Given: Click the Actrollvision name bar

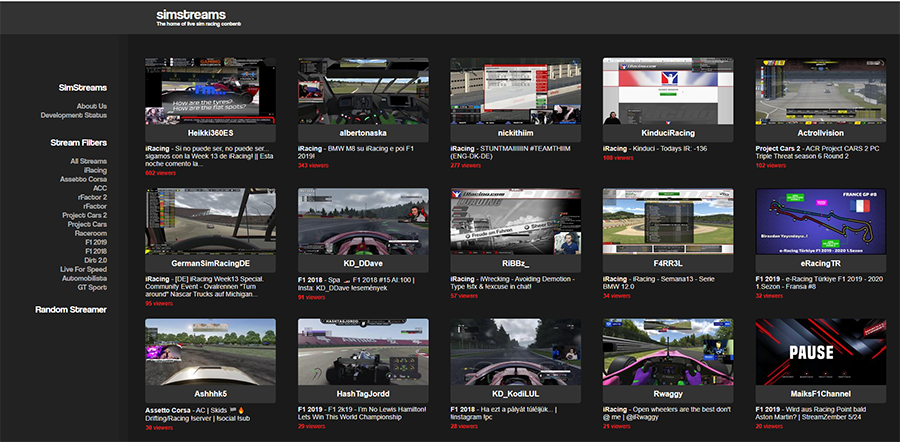Looking at the screenshot, I should click(821, 133).
